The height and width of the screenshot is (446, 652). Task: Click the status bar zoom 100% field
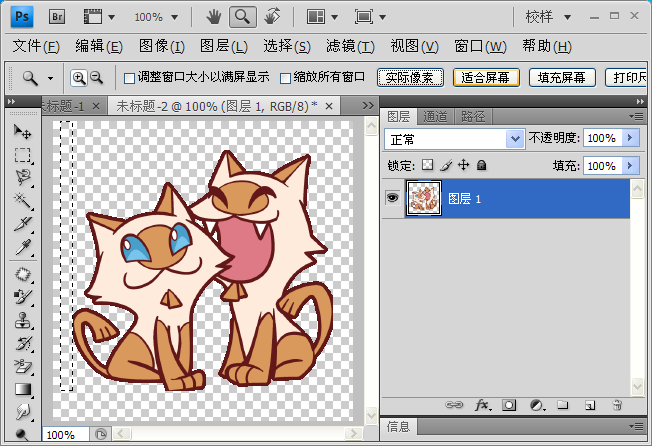click(x=65, y=435)
